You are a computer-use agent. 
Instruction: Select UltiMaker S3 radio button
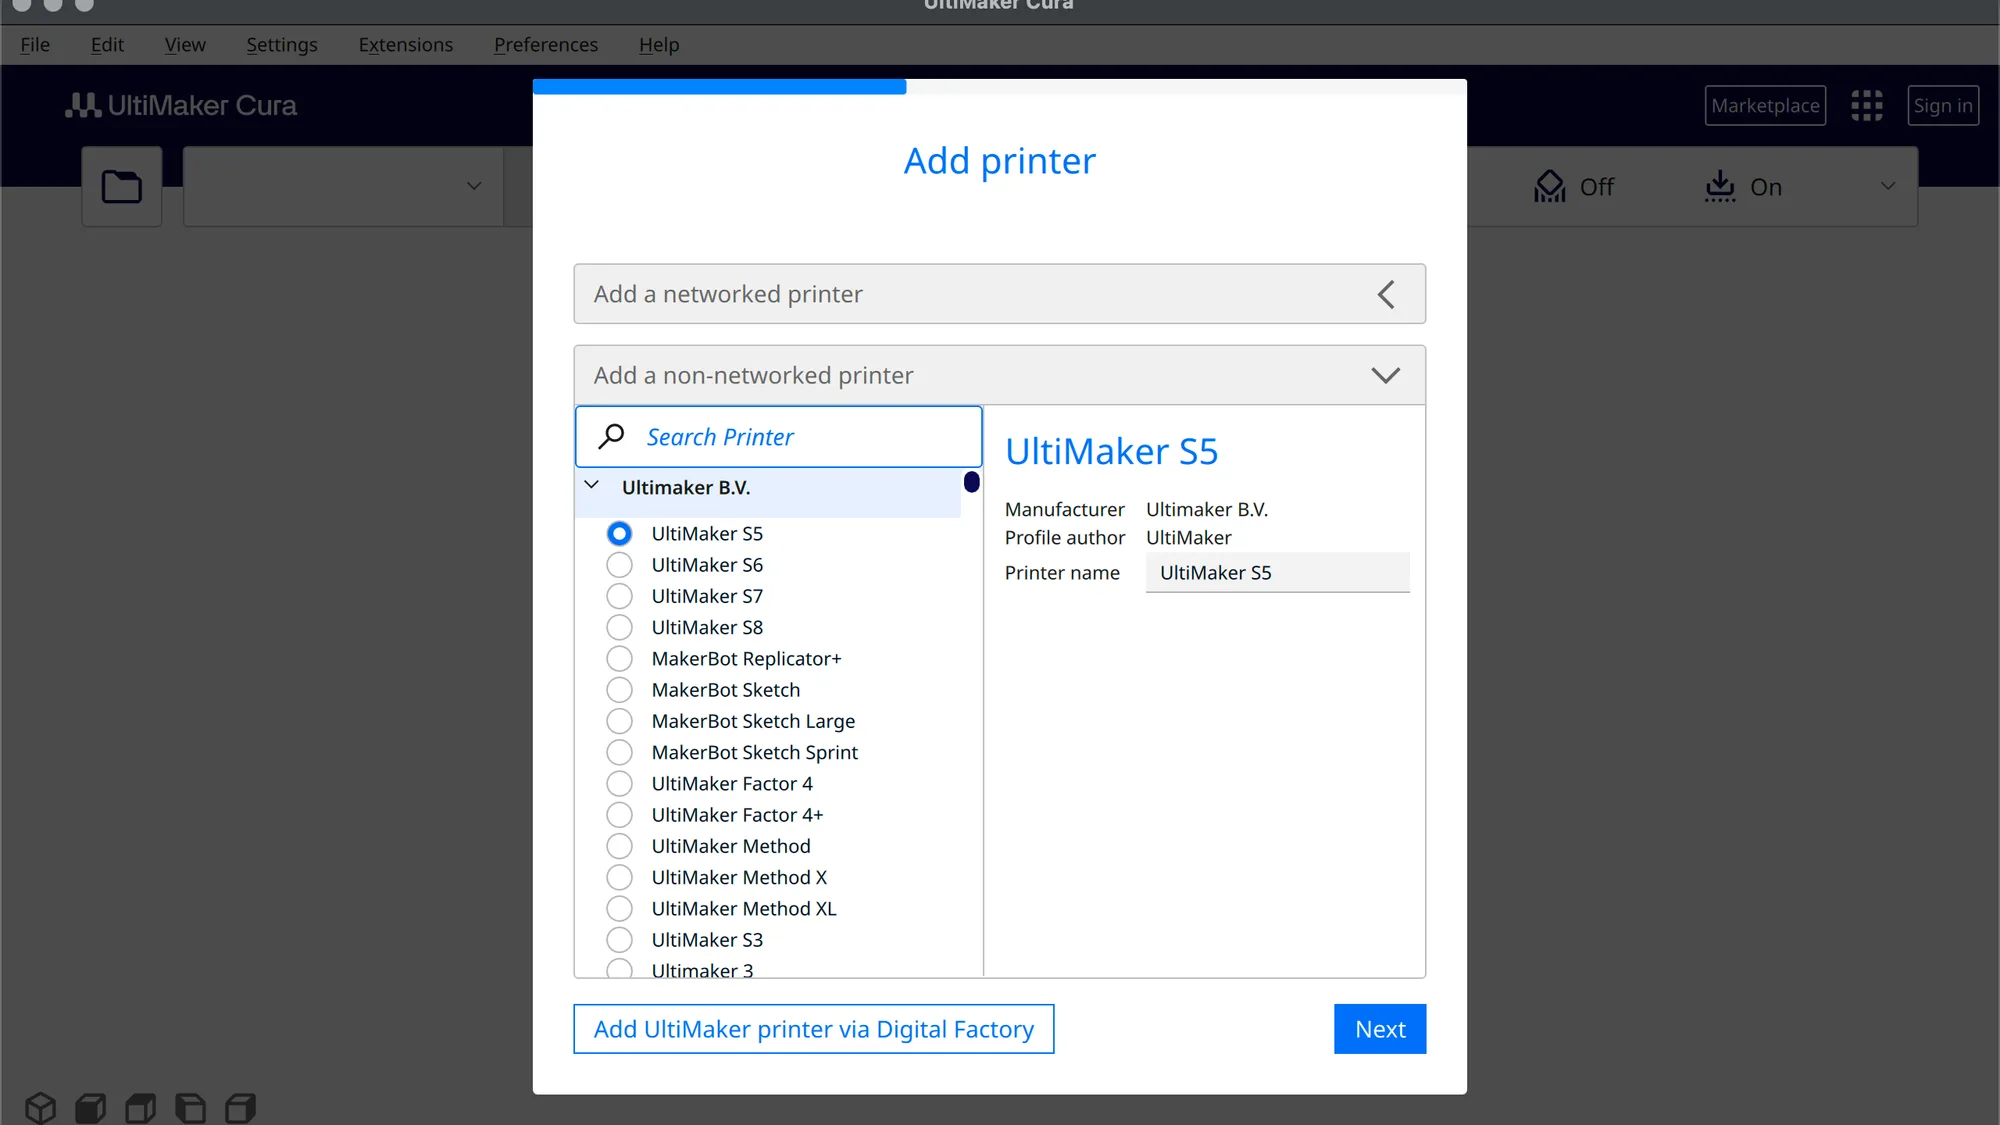pyautogui.click(x=619, y=939)
